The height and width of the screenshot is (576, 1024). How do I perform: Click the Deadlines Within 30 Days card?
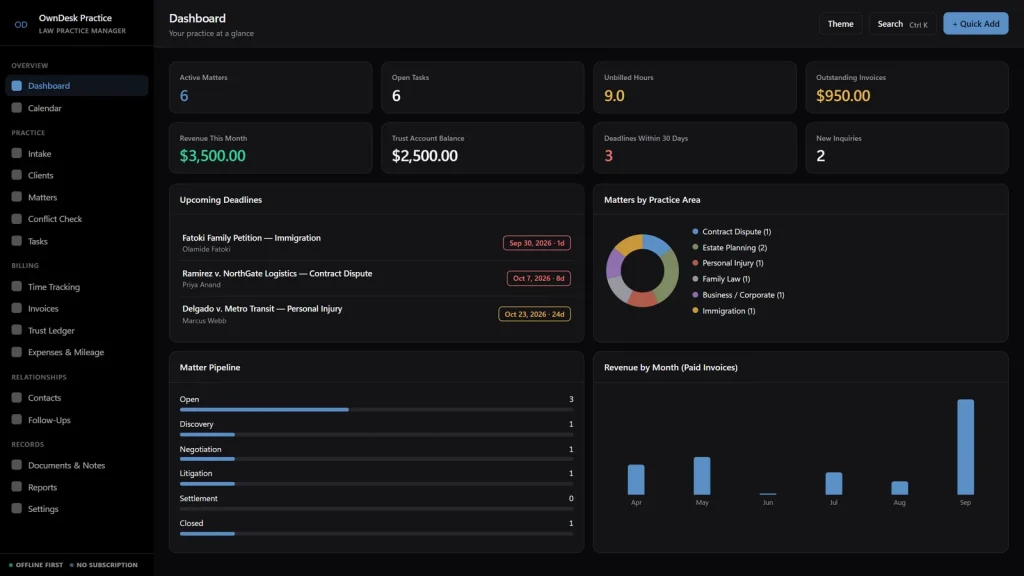[695, 148]
